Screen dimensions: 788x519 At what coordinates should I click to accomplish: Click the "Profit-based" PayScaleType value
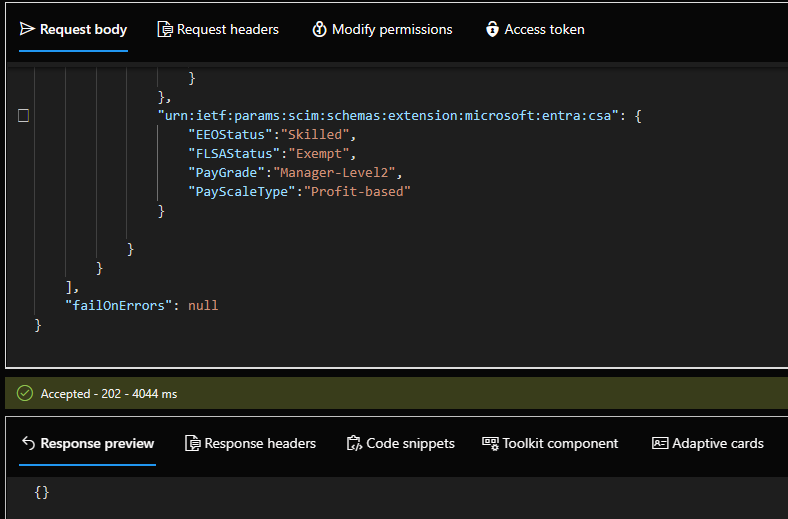coord(357,192)
